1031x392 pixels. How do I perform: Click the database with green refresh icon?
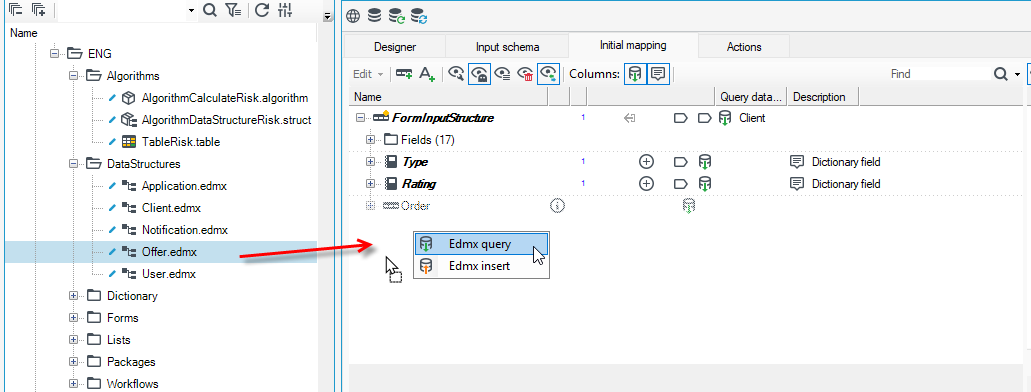tap(396, 16)
